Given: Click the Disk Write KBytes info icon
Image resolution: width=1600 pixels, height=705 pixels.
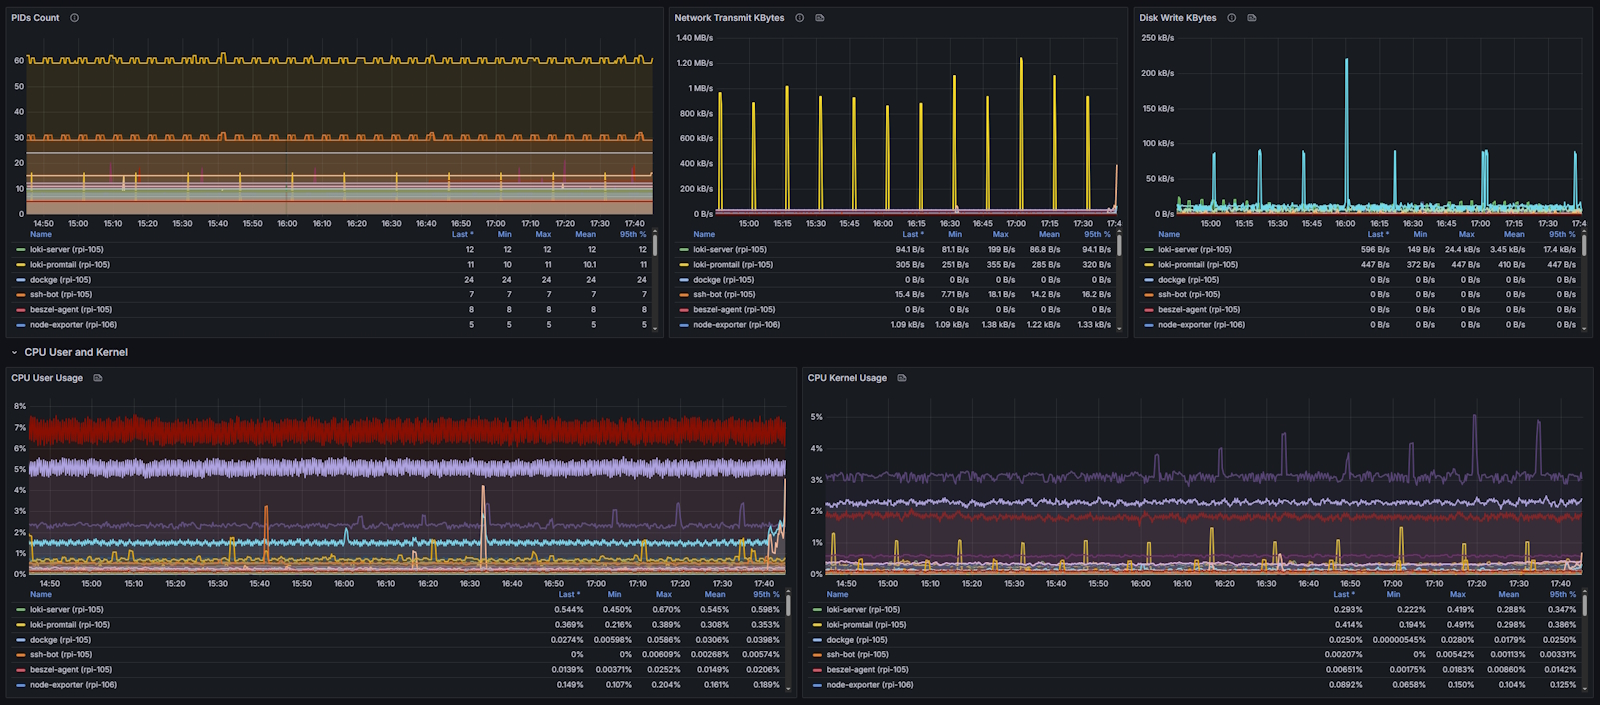Looking at the screenshot, I should [x=1231, y=18].
